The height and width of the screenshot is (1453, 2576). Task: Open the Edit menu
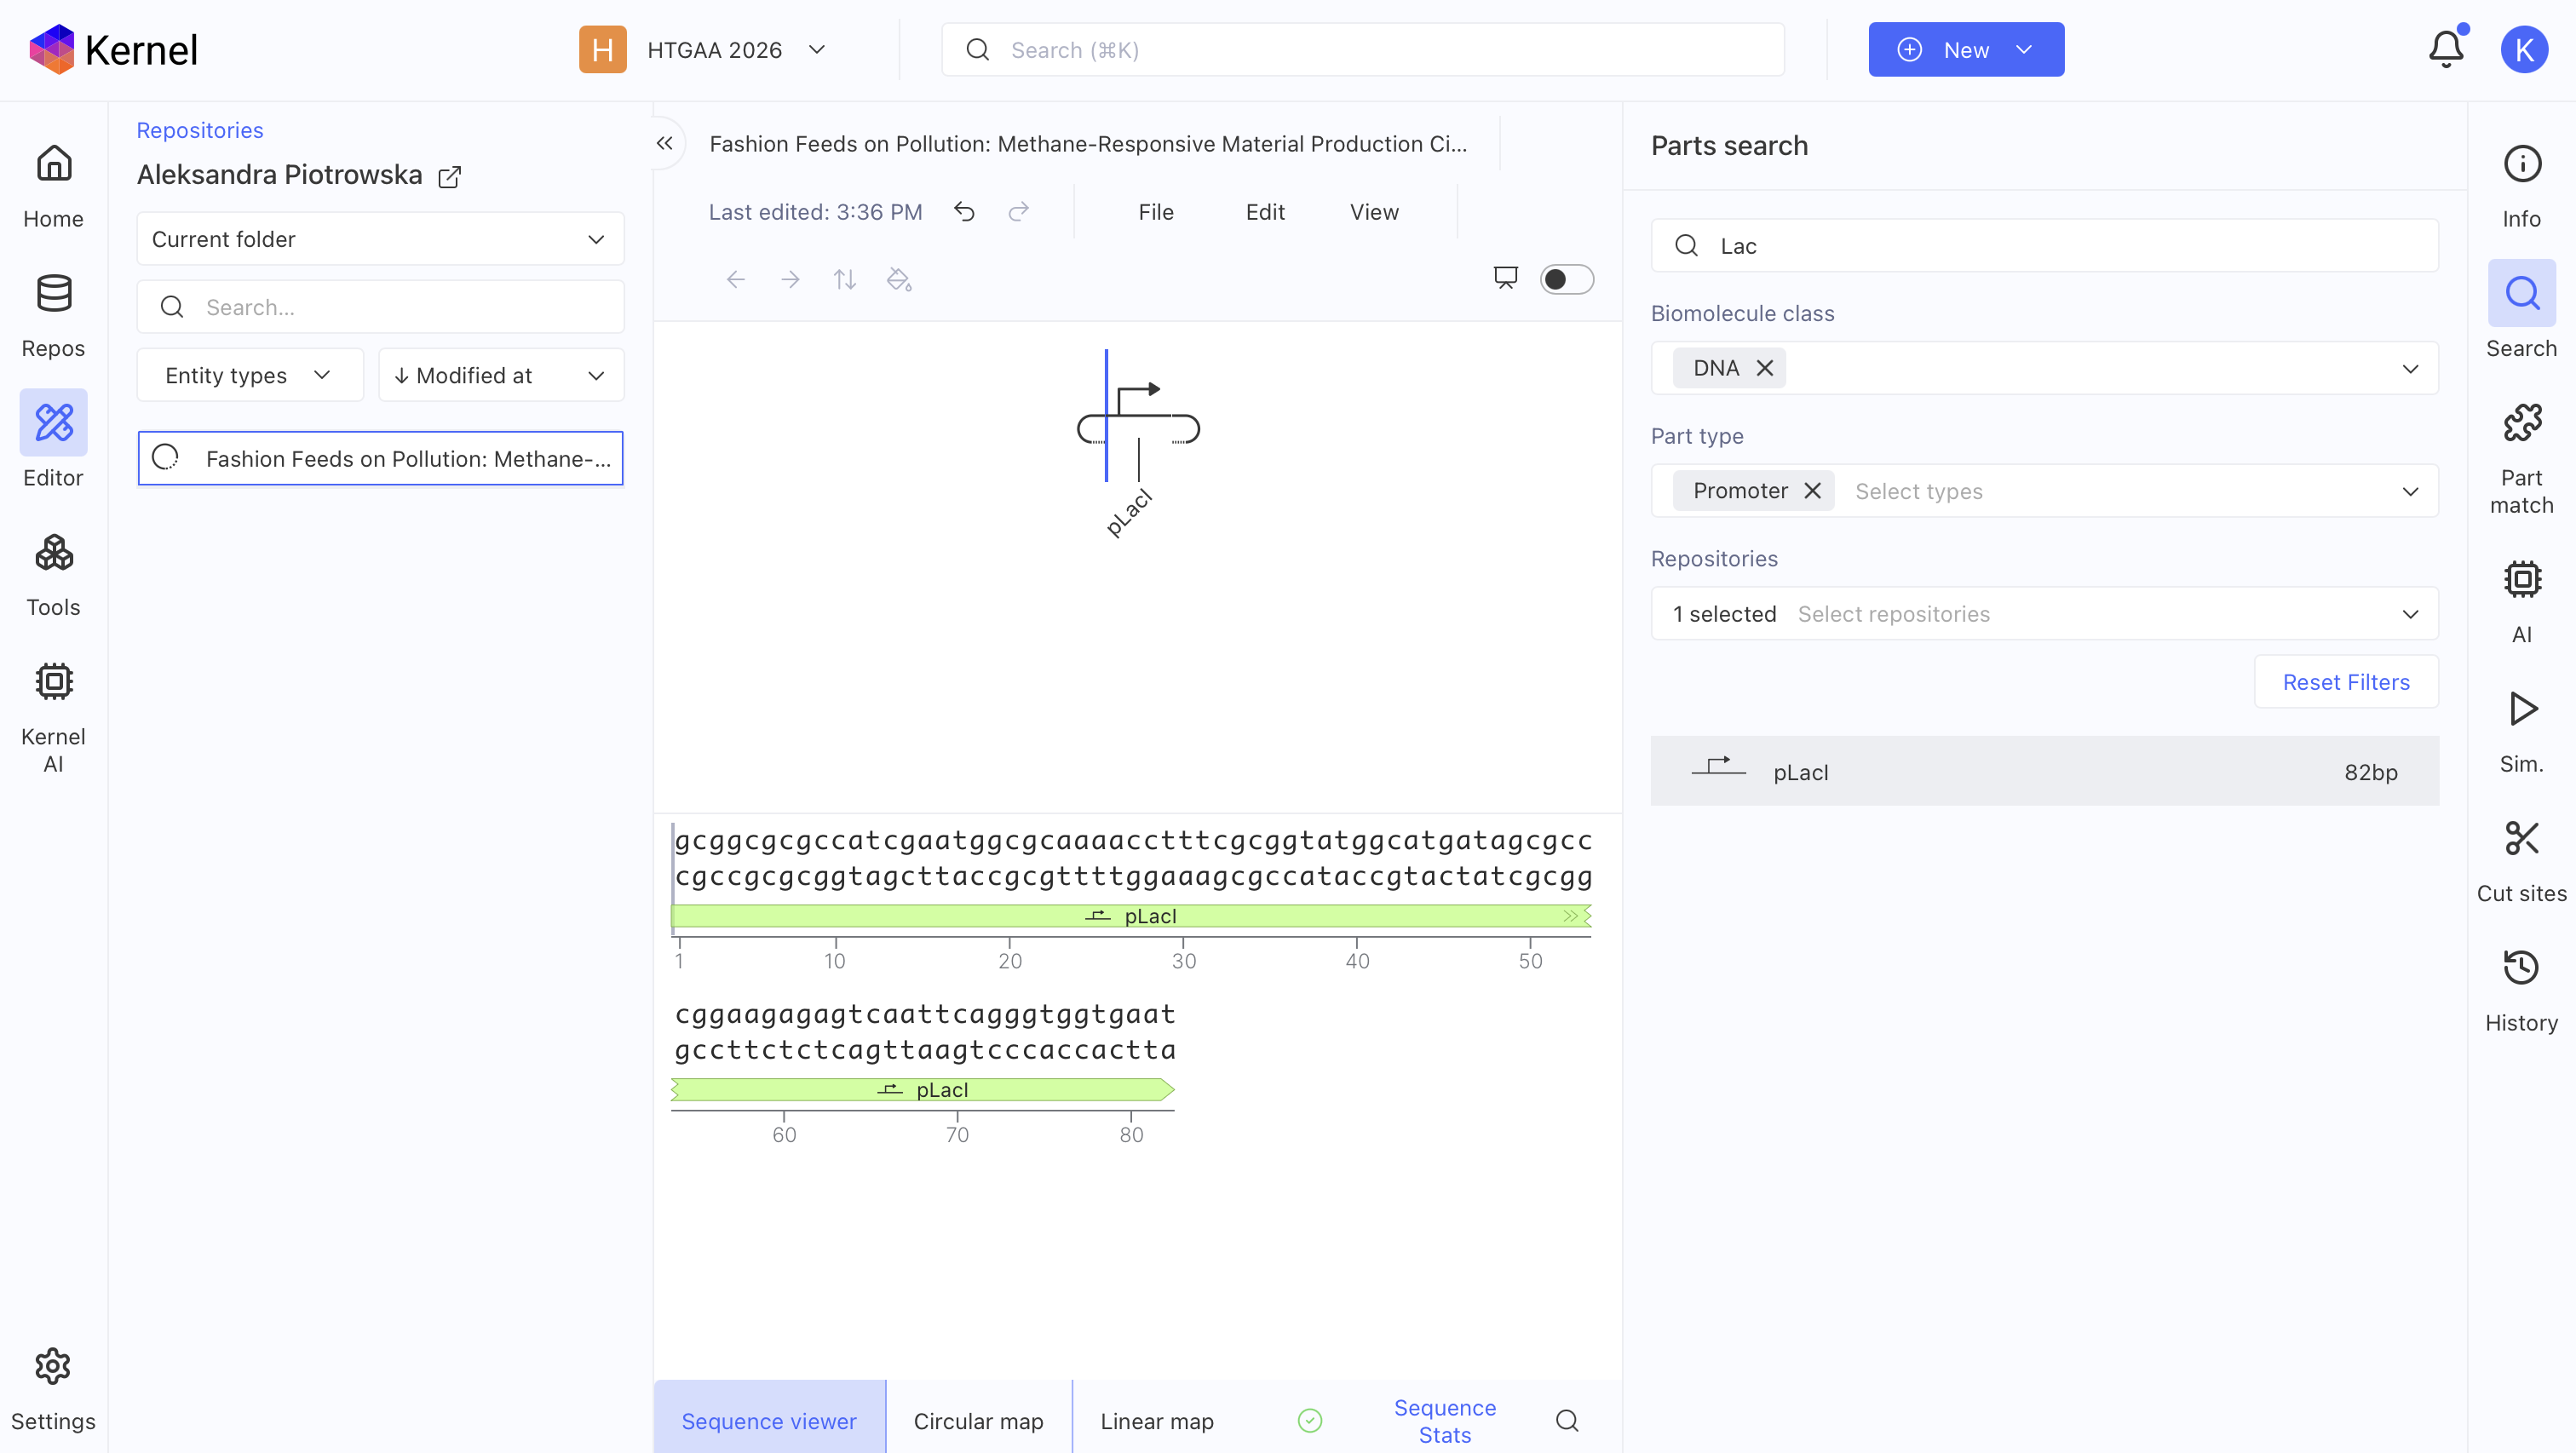[1265, 212]
